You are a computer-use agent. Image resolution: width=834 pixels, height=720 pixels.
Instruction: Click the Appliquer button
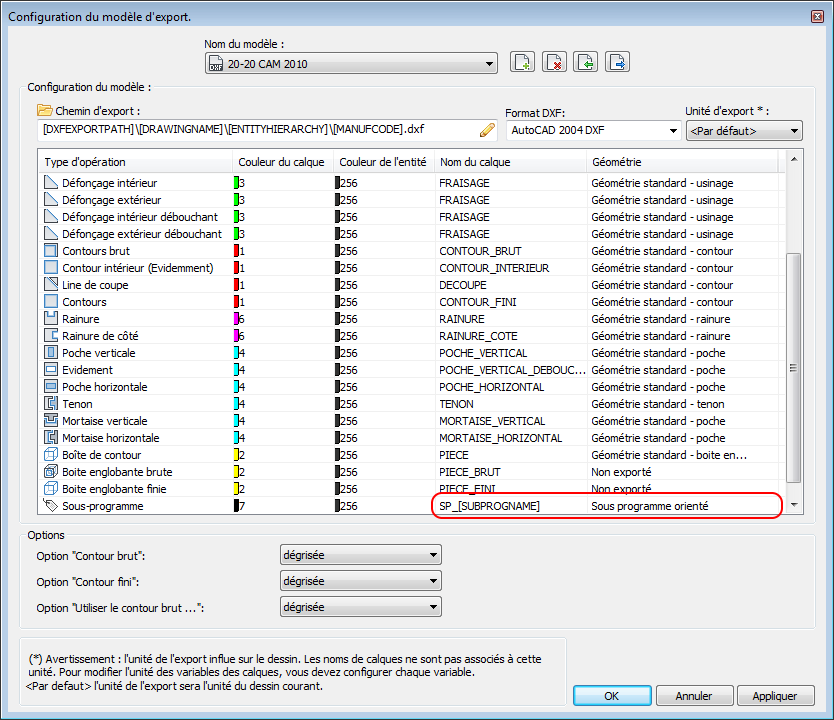click(x=774, y=696)
